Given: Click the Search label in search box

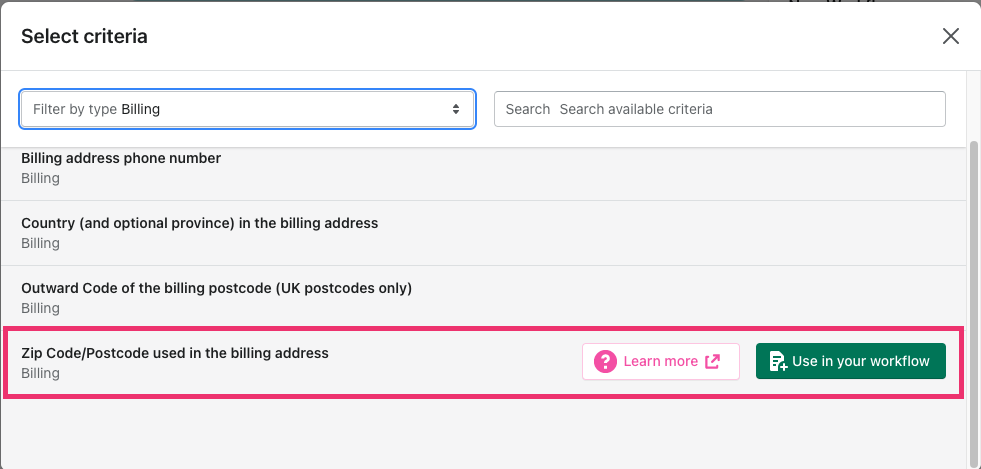Looking at the screenshot, I should (527, 109).
